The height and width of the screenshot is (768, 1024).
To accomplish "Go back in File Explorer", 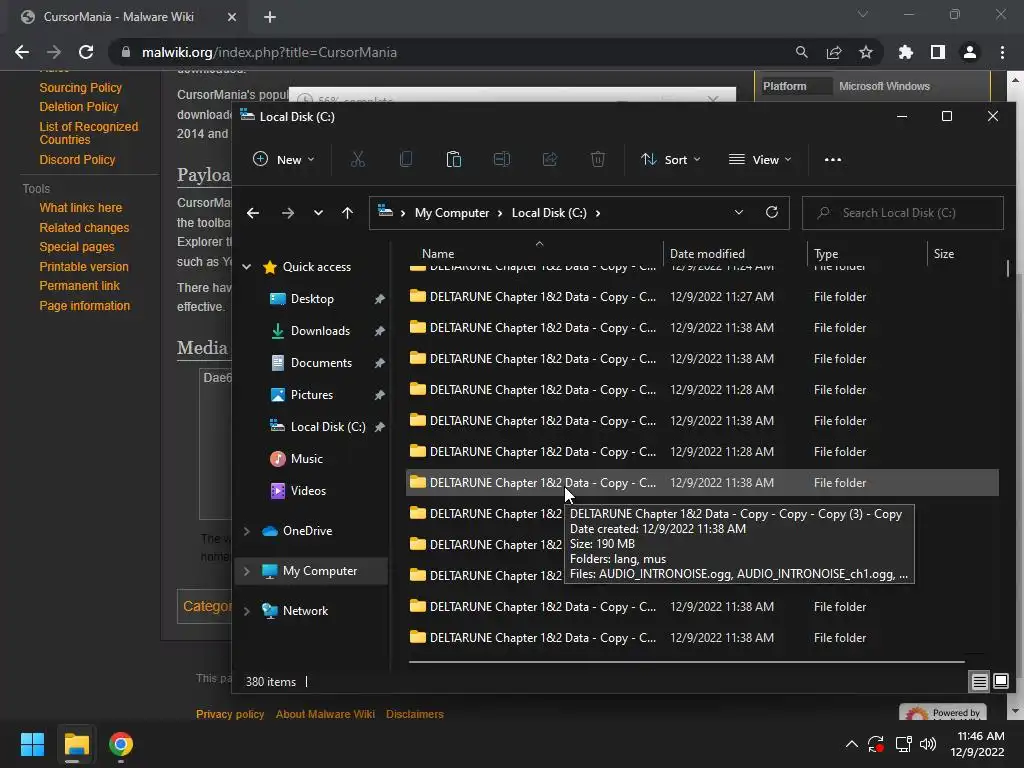I will point(253,213).
